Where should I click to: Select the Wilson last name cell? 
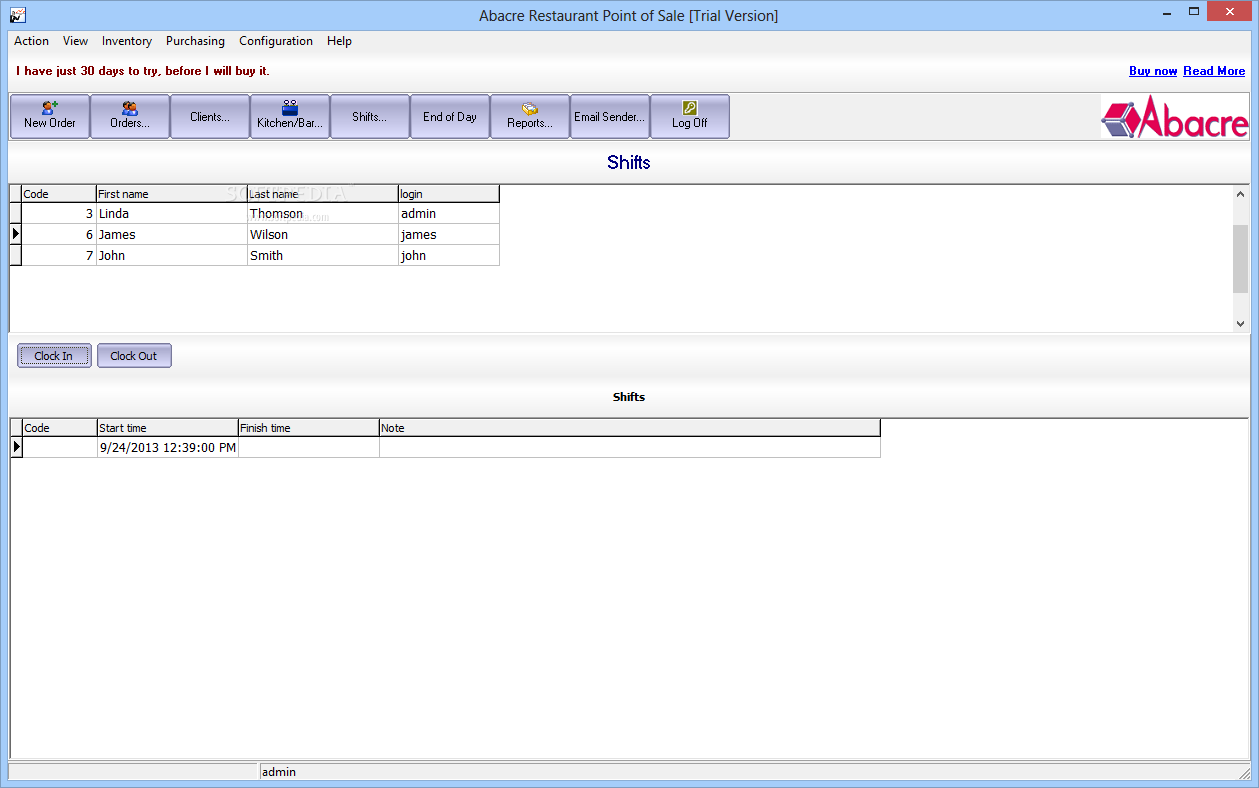pyautogui.click(x=322, y=235)
